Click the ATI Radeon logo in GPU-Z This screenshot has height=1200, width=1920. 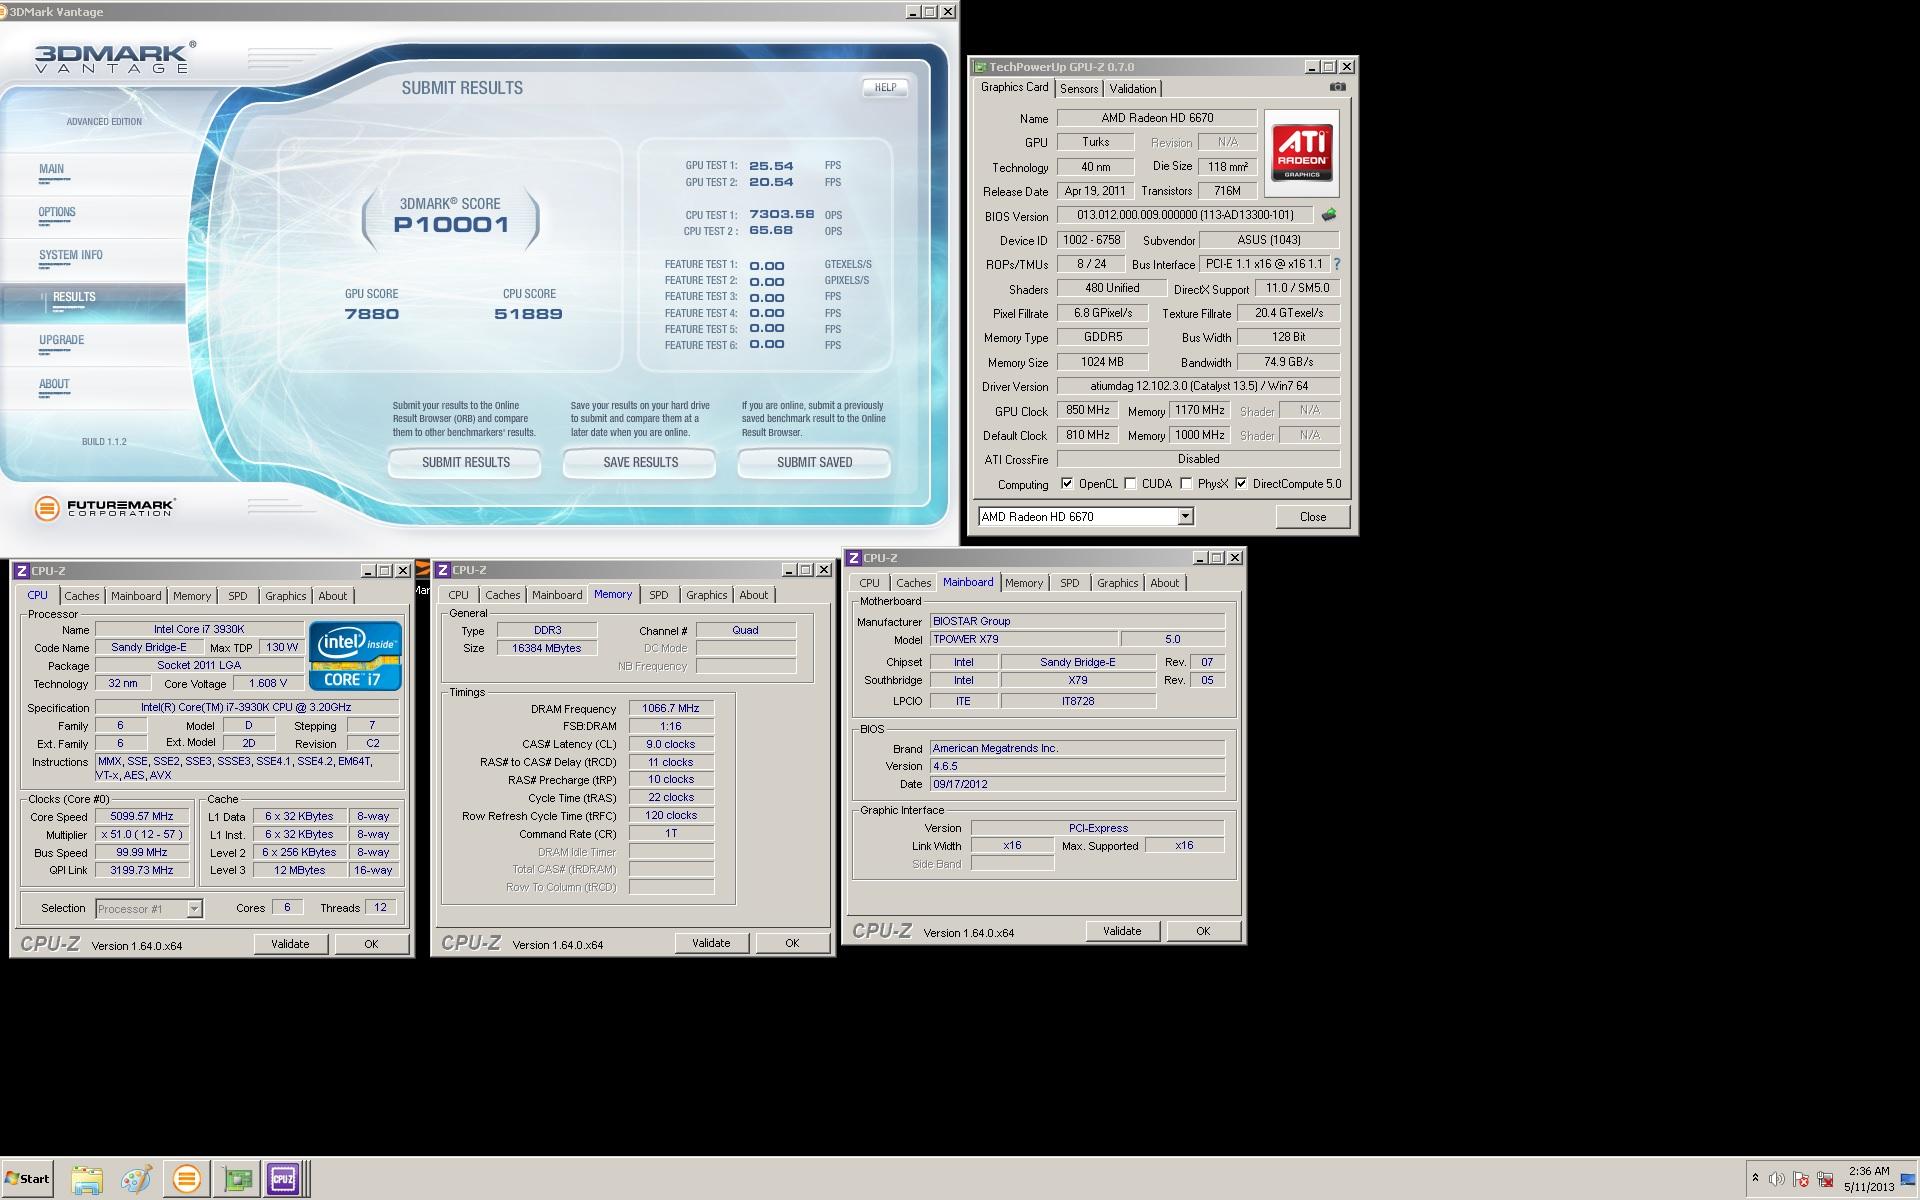tap(1301, 151)
